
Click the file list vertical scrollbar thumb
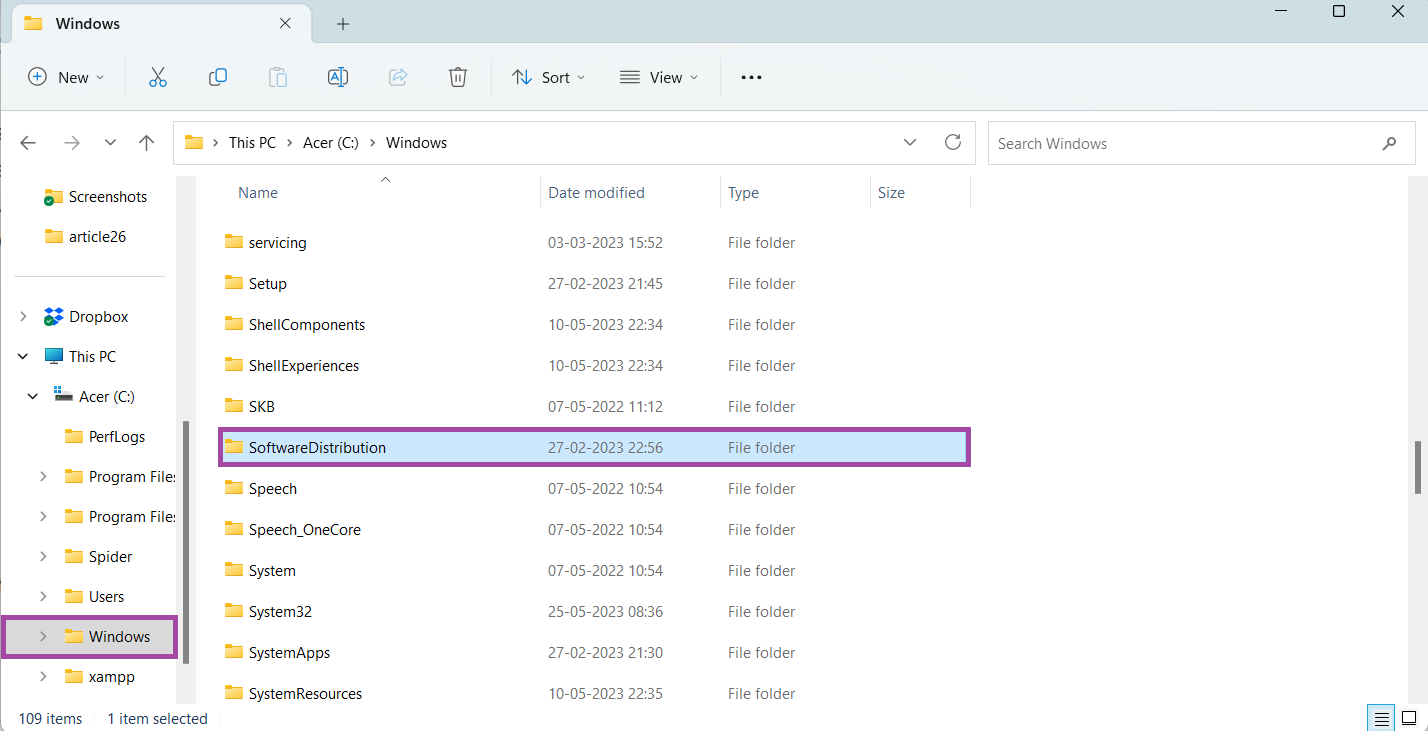click(x=1417, y=467)
